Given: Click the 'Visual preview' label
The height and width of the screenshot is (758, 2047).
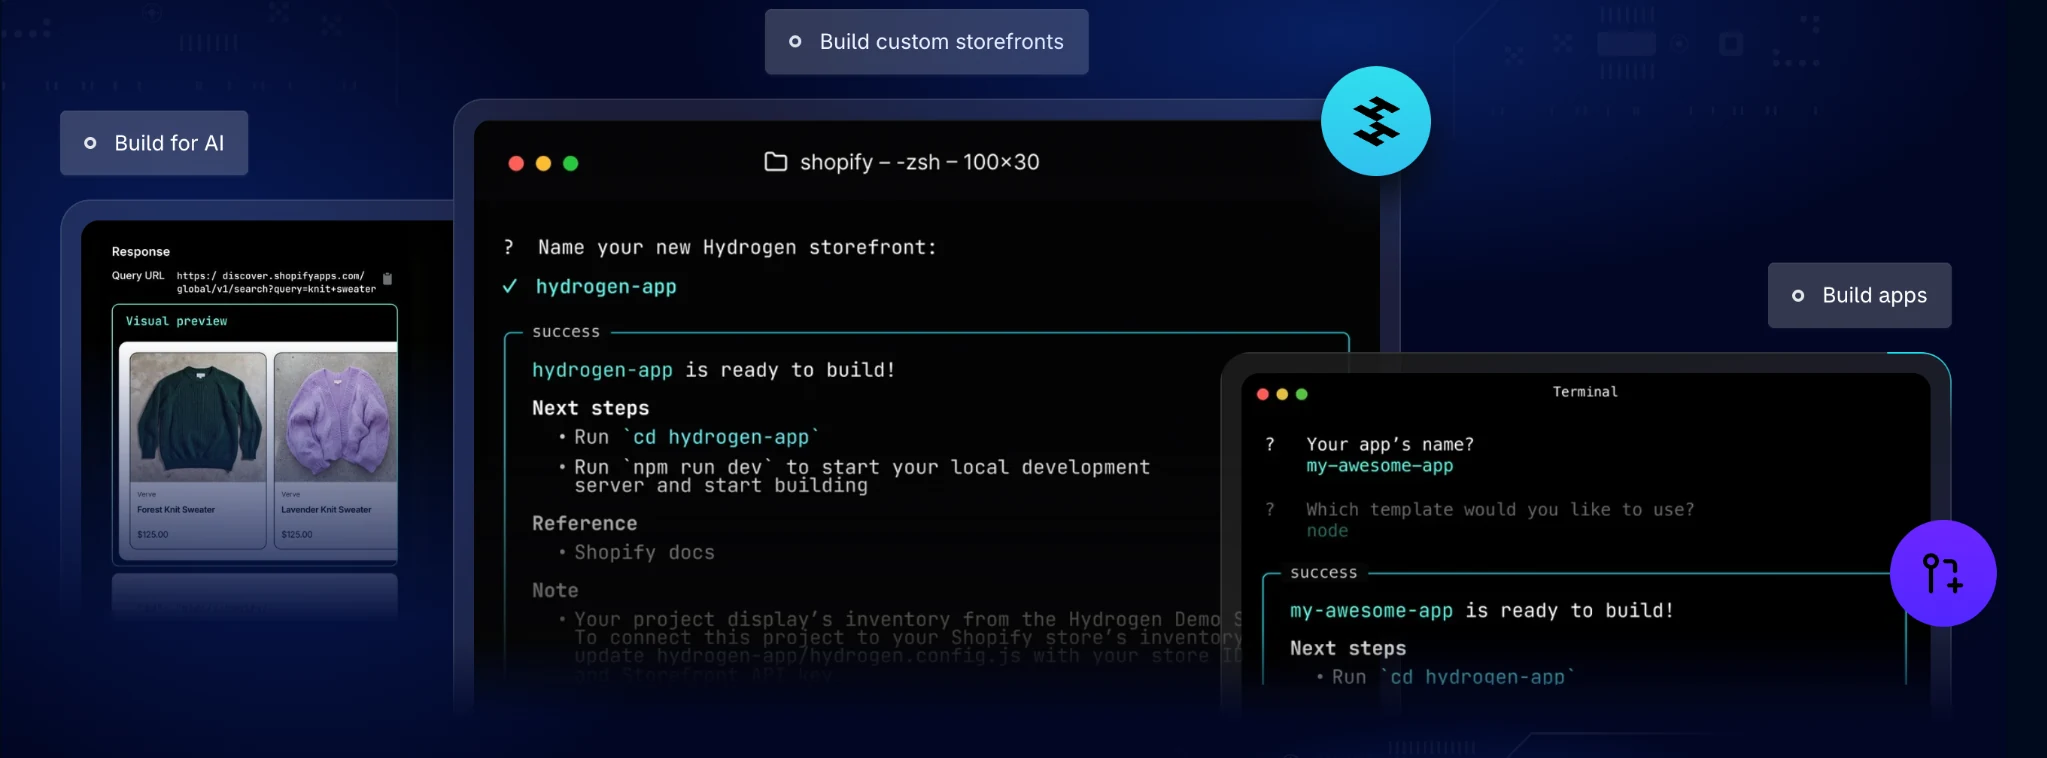Looking at the screenshot, I should pyautogui.click(x=176, y=321).
